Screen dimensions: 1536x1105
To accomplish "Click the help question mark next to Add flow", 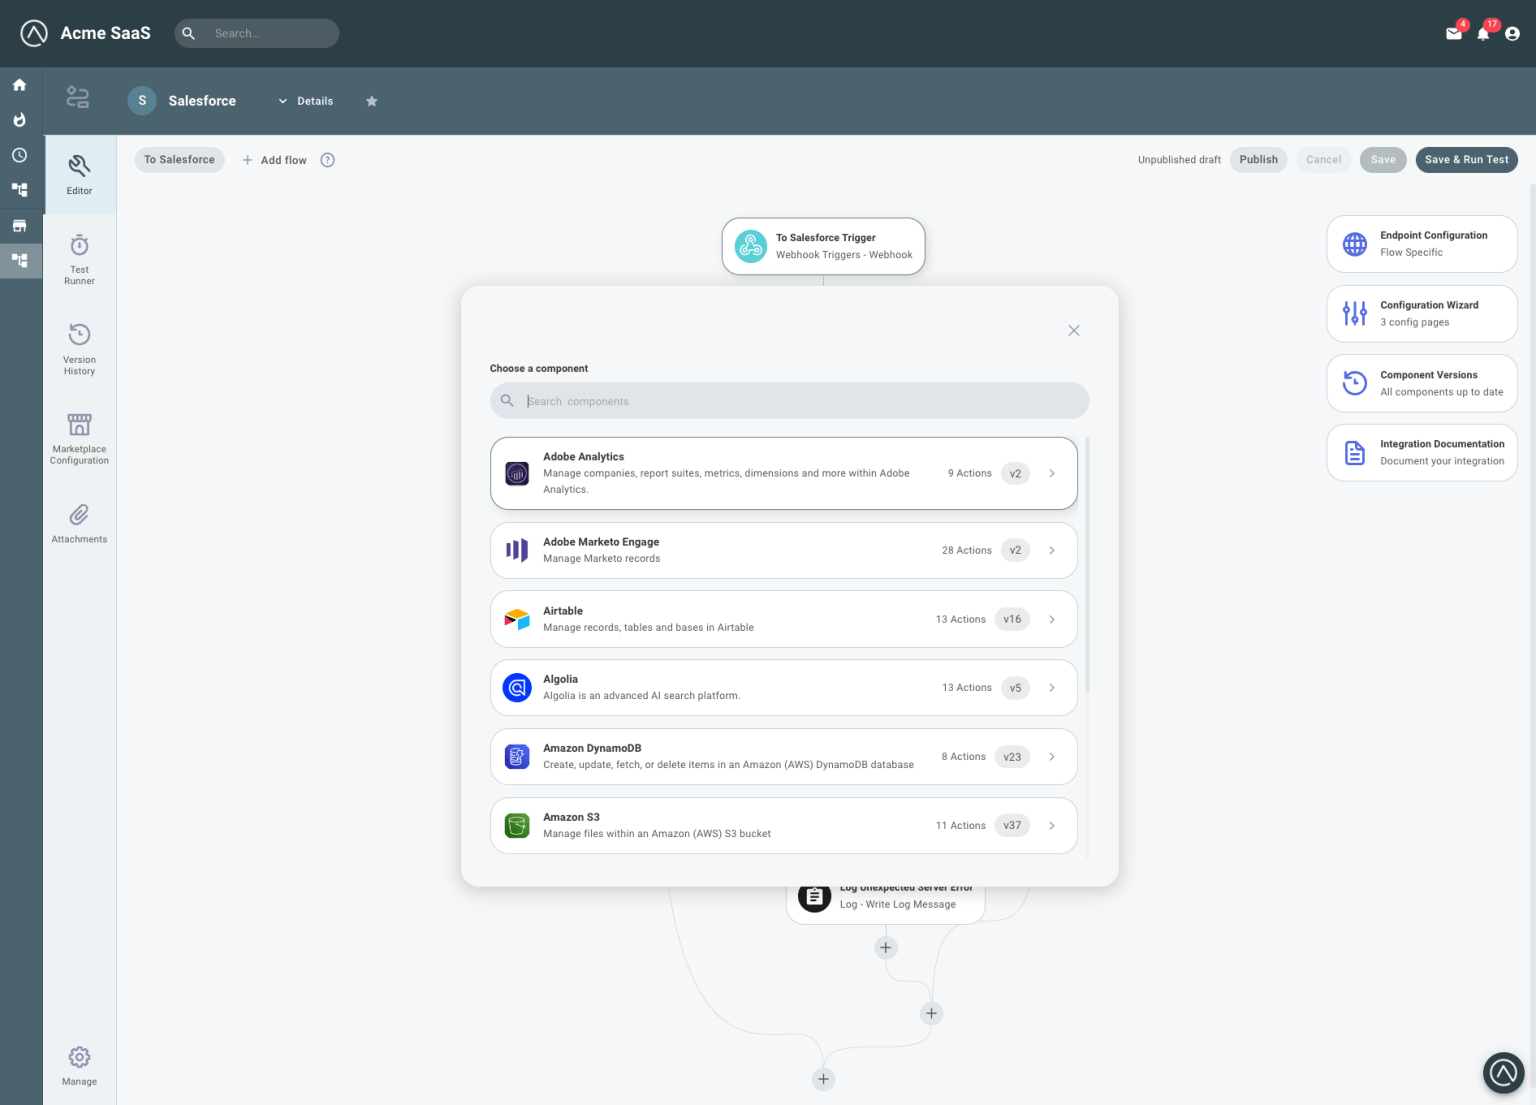I will [x=327, y=160].
